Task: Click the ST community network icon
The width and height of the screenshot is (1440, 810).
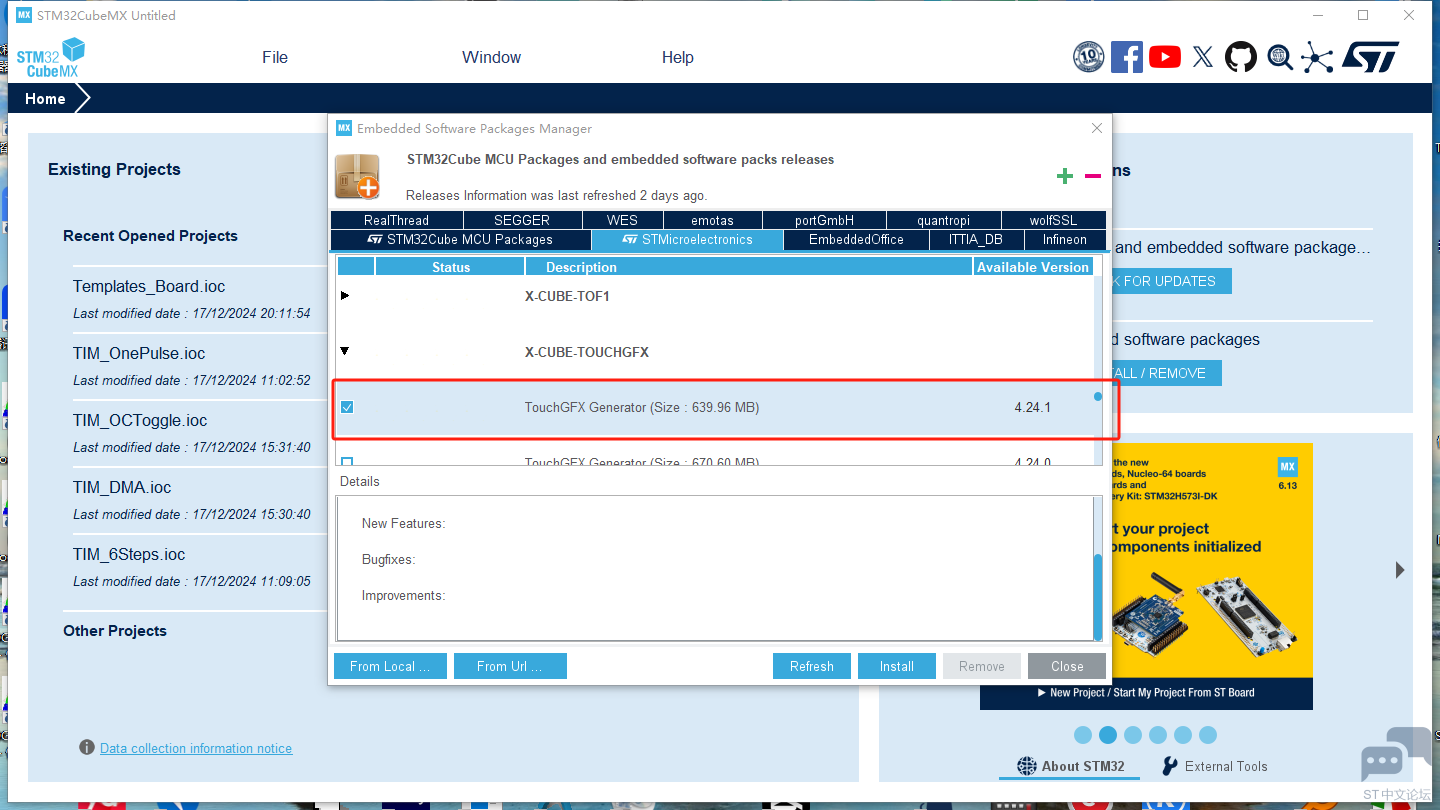Action: point(1317,57)
